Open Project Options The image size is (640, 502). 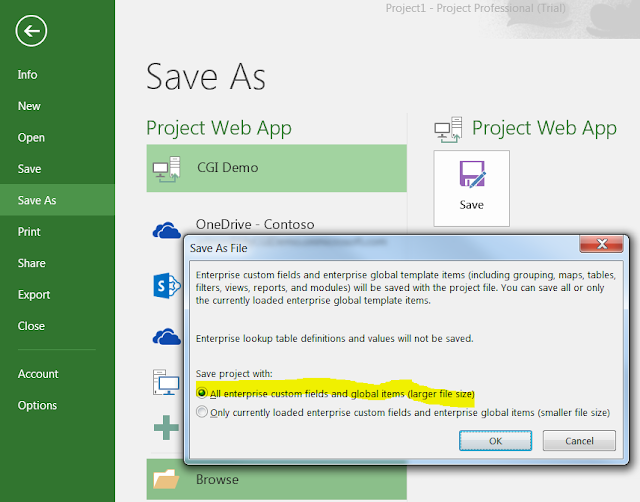click(37, 405)
